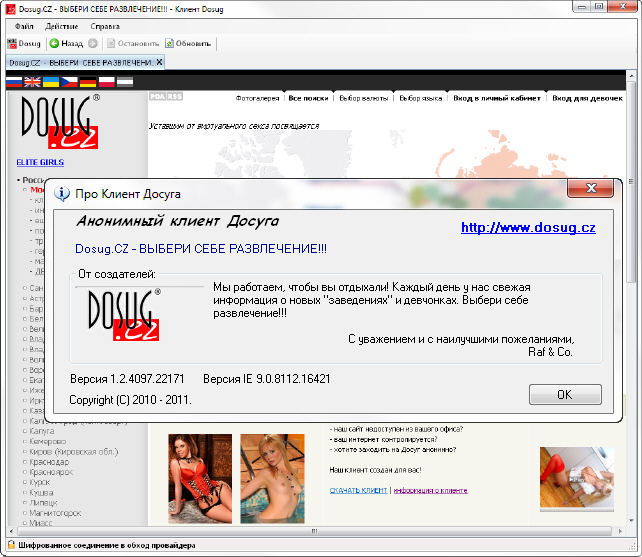Click the Dosug.cz logo in about dialog
Image resolution: width=642 pixels, height=557 pixels.
pos(124,315)
